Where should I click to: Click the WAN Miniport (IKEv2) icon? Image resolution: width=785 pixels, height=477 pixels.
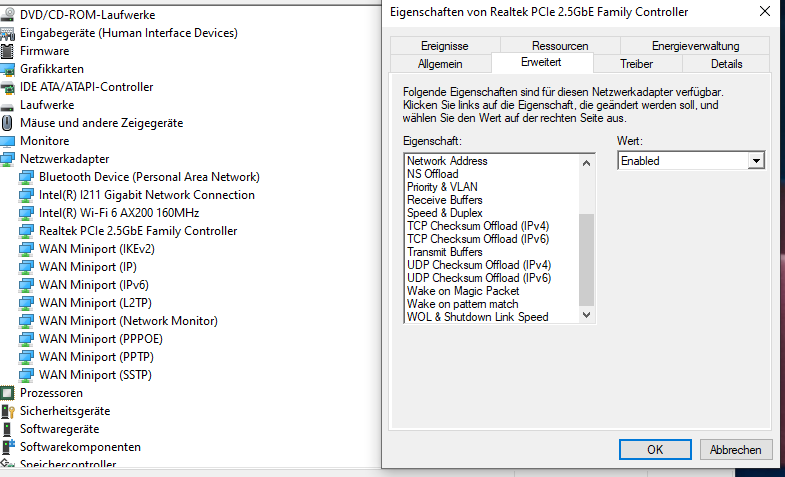[26, 249]
